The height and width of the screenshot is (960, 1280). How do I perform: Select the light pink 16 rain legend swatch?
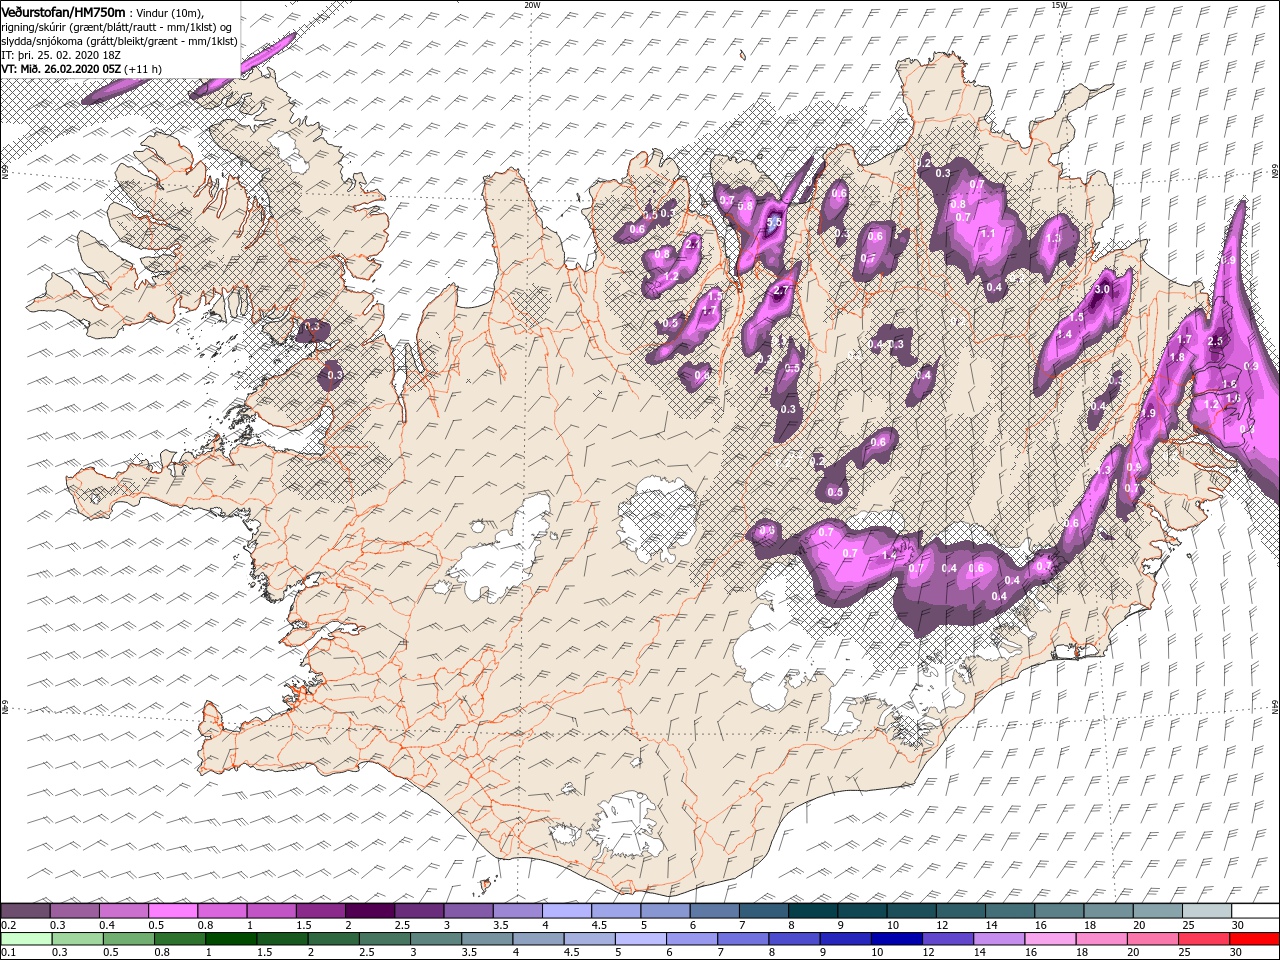[1049, 939]
